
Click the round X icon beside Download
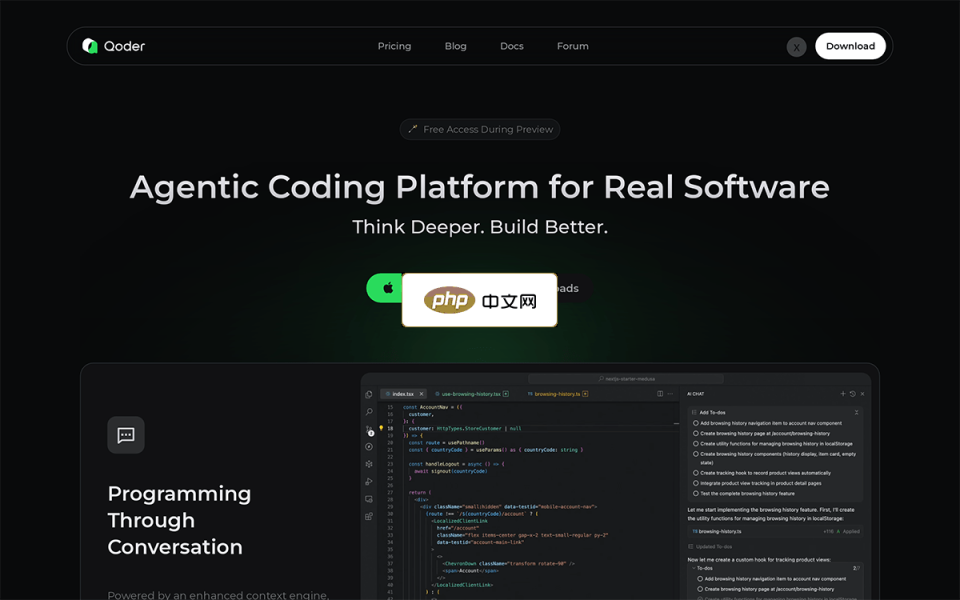796,47
